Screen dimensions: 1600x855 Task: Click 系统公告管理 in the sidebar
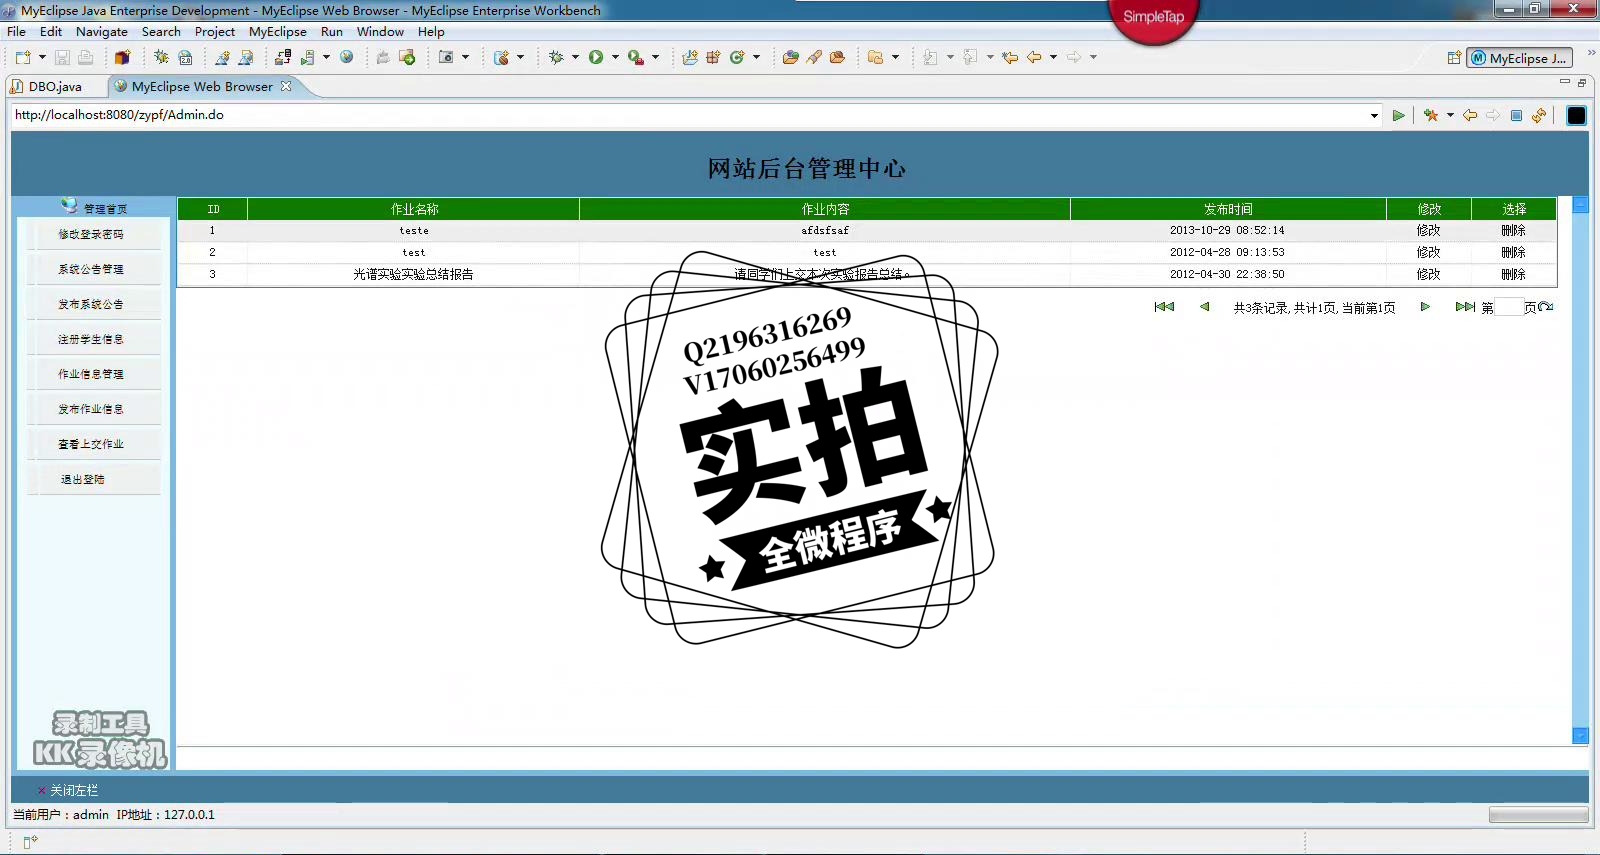(x=91, y=269)
